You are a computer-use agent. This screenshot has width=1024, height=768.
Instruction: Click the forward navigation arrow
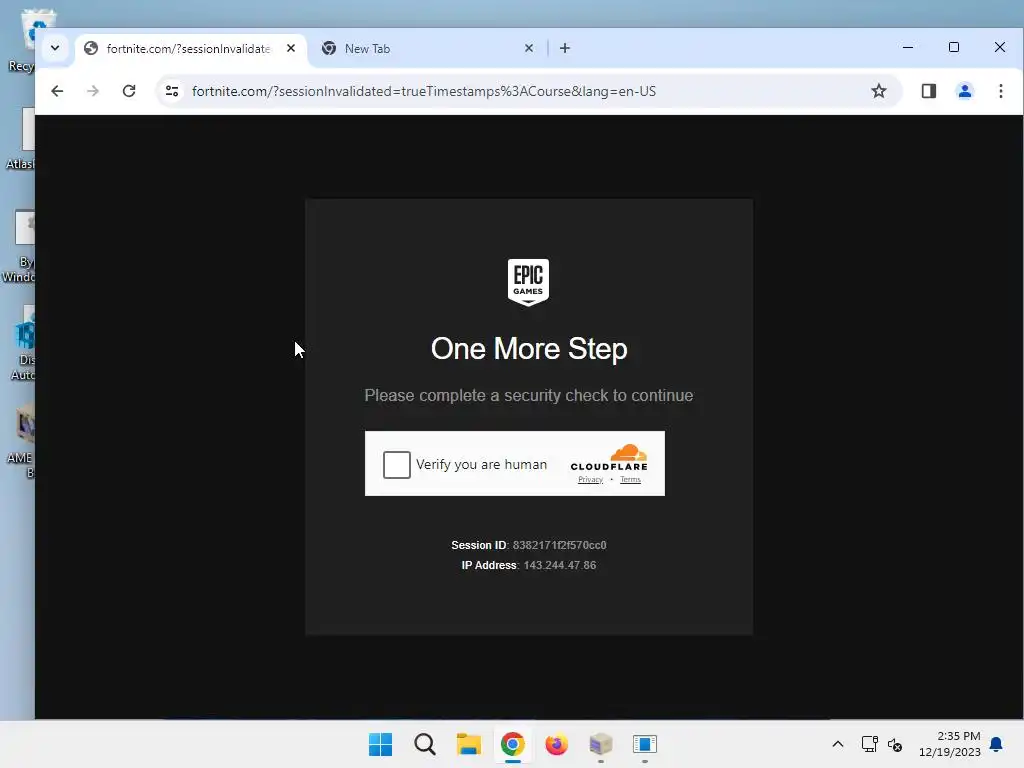coord(93,91)
